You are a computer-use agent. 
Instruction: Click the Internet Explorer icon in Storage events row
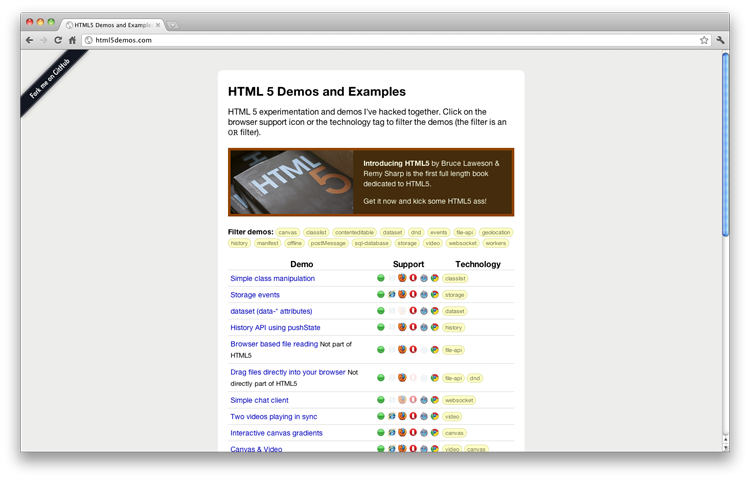392,294
